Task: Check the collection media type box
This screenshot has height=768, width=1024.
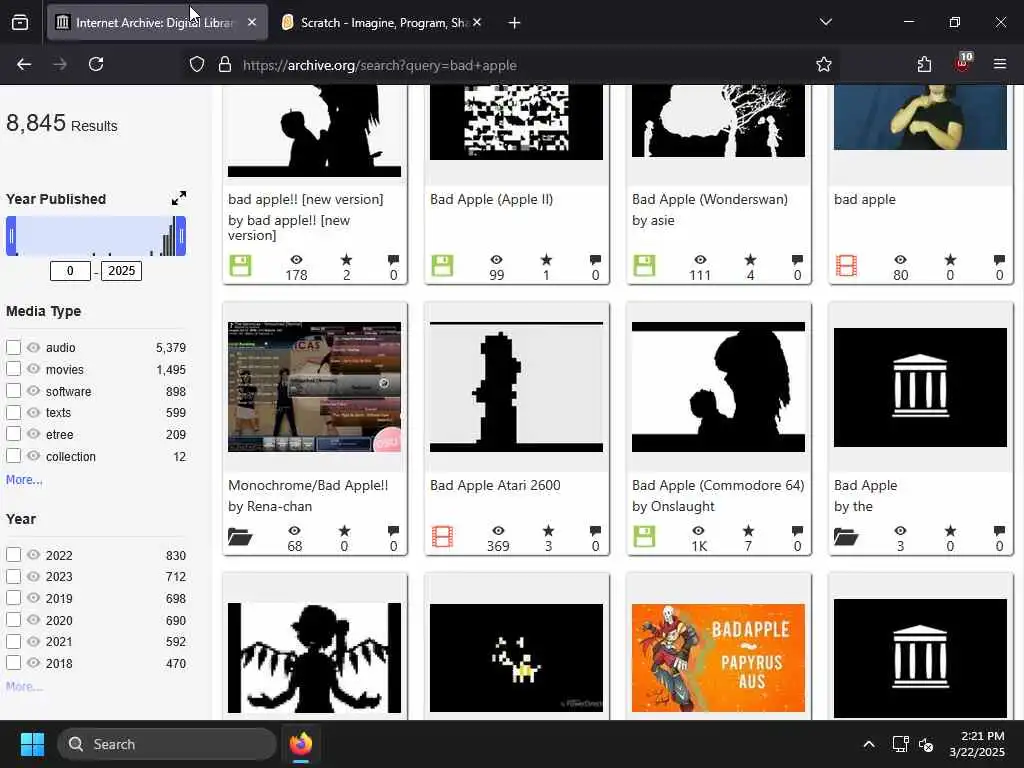Action: 14,455
